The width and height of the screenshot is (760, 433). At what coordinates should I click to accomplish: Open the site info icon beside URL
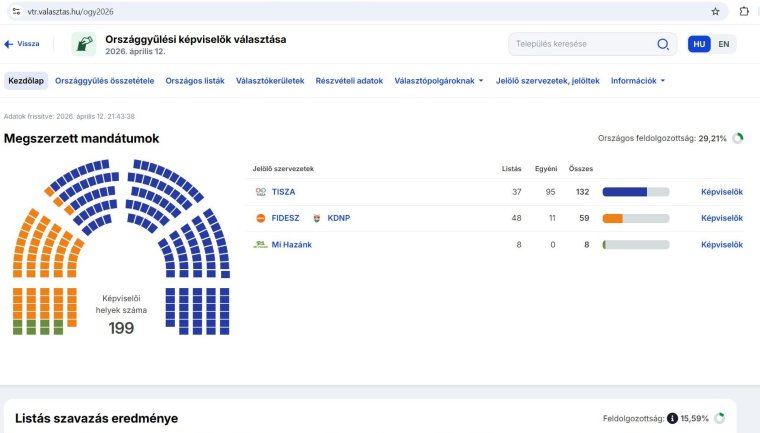point(16,12)
